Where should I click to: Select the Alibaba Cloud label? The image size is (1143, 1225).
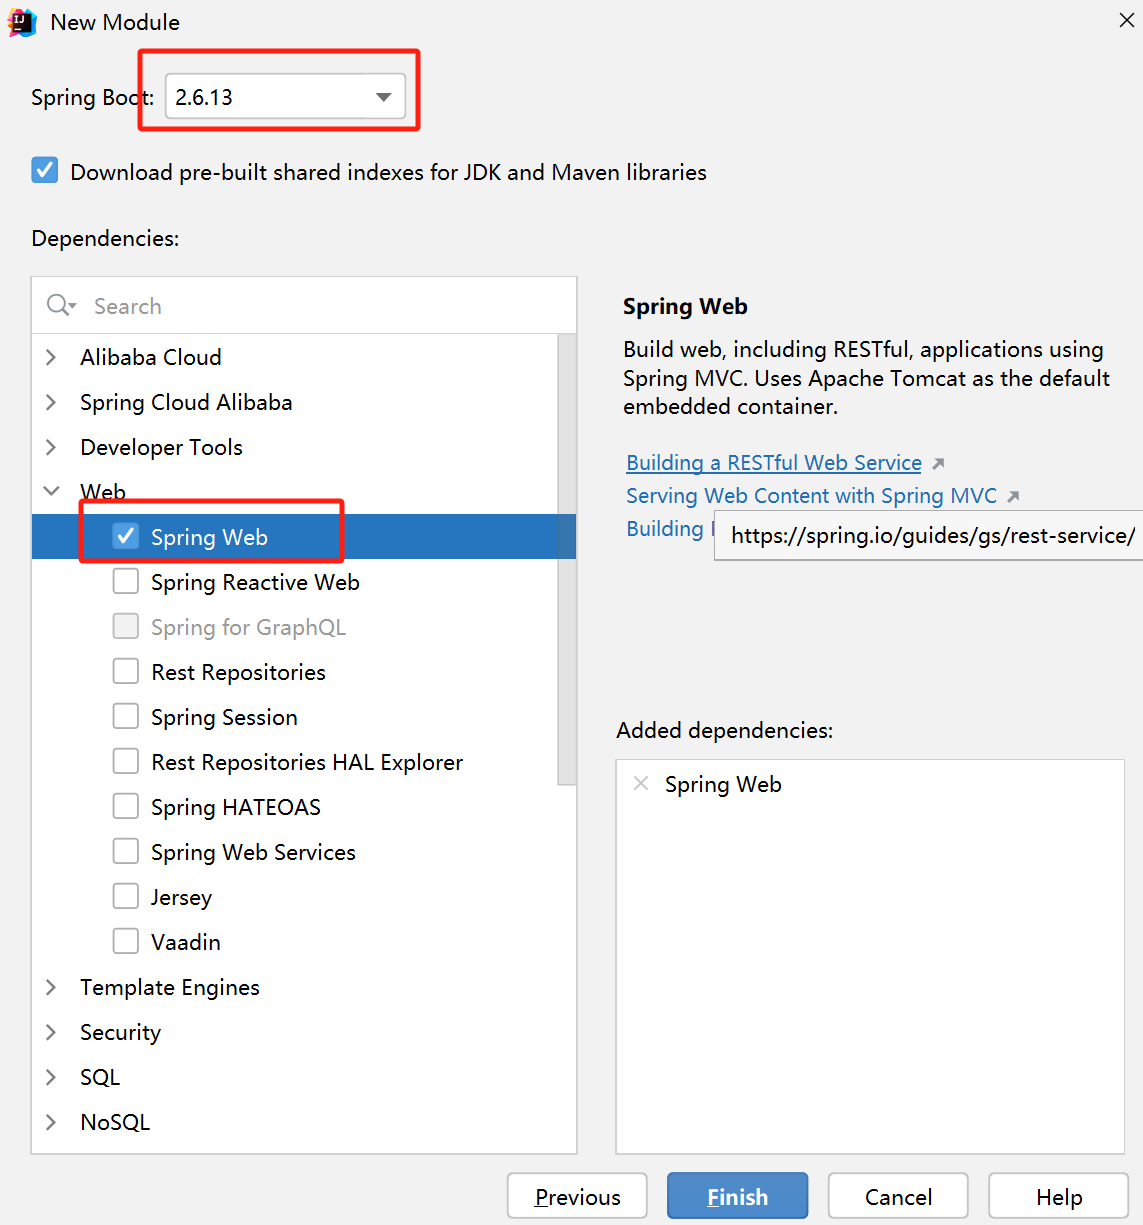[151, 357]
